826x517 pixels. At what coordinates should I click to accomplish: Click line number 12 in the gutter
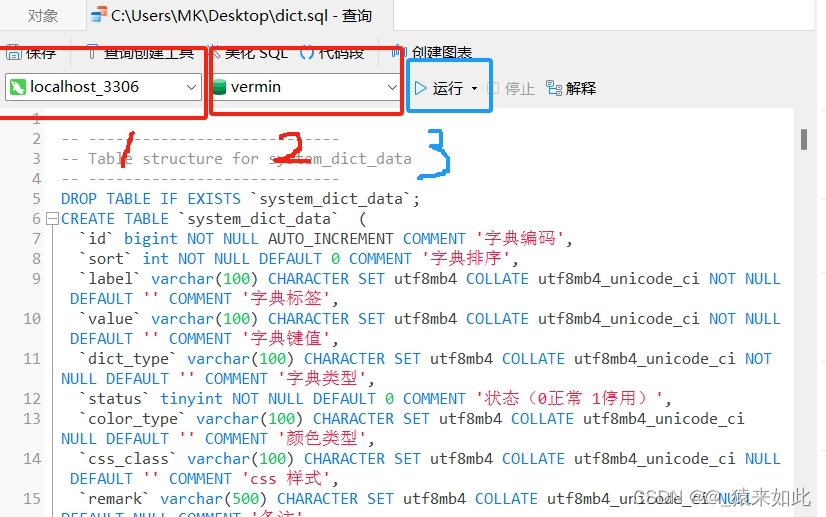(32, 399)
